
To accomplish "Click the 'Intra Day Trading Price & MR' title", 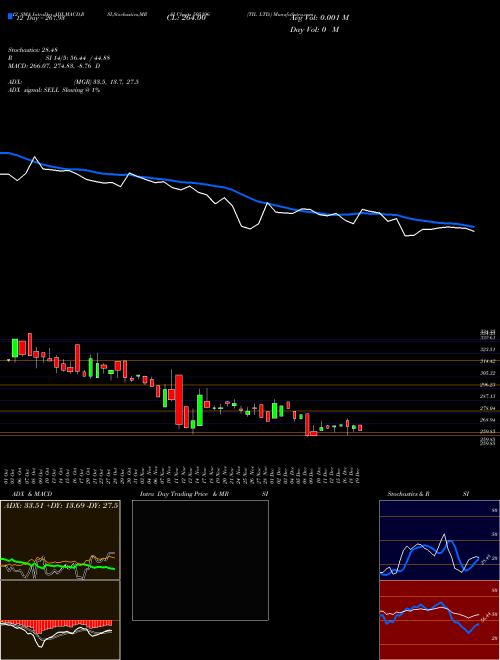I will 185,494.
